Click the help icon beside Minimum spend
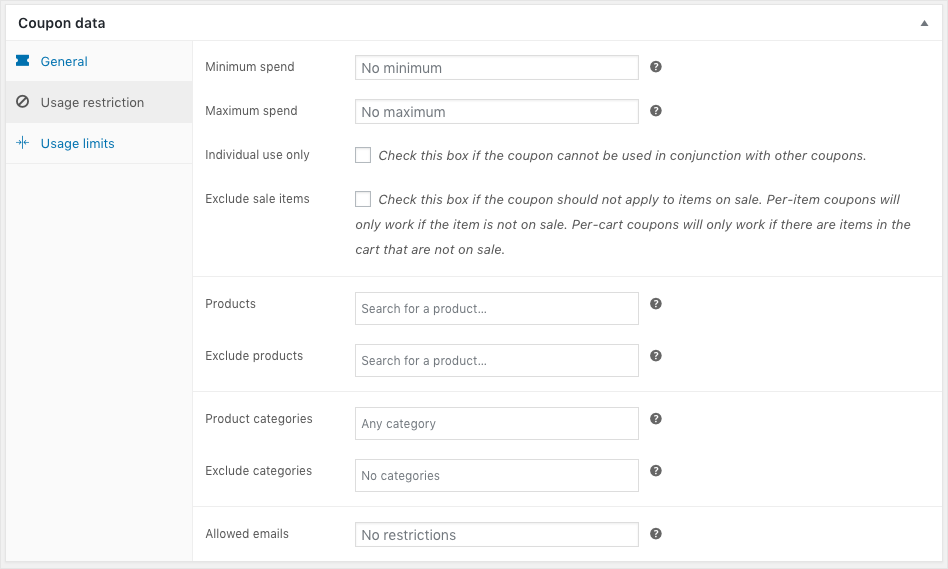Viewport: 948px width, 569px height. coord(656,67)
